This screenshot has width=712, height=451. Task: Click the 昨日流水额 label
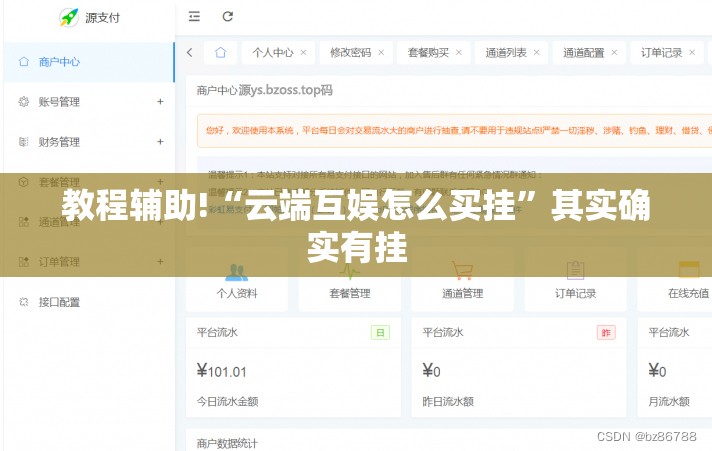point(448,401)
